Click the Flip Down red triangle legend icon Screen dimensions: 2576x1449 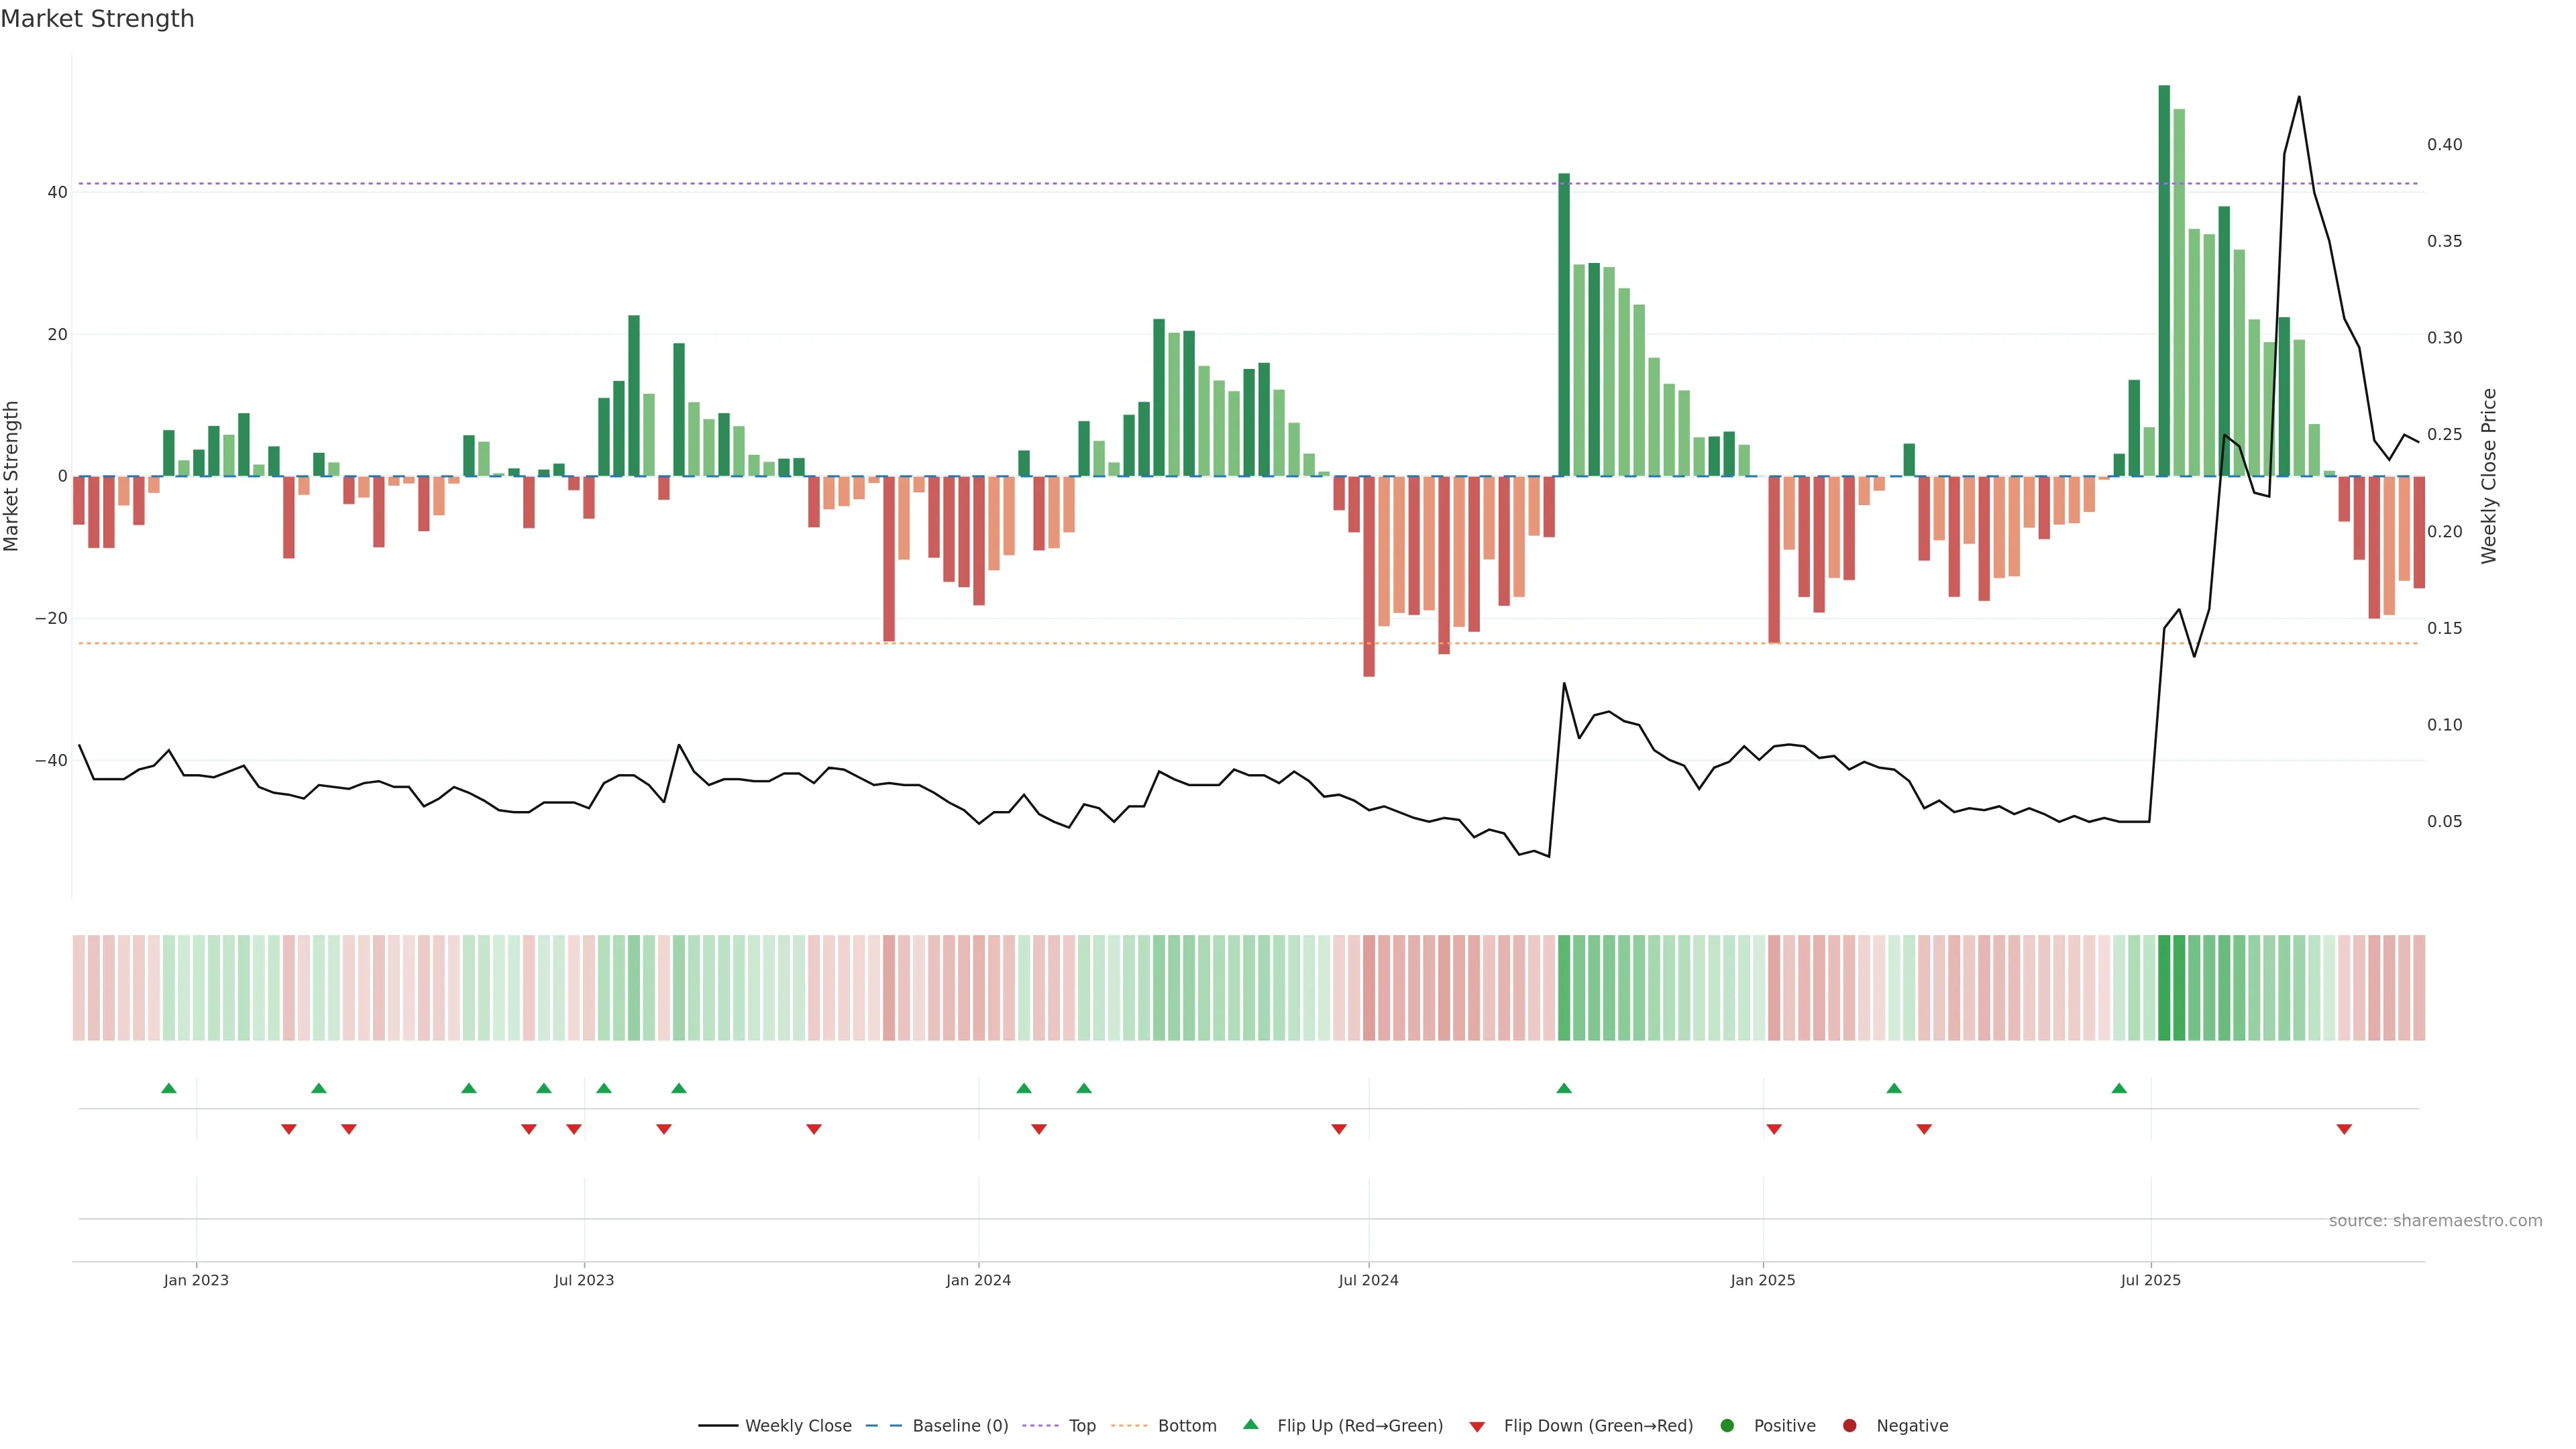[1477, 1427]
